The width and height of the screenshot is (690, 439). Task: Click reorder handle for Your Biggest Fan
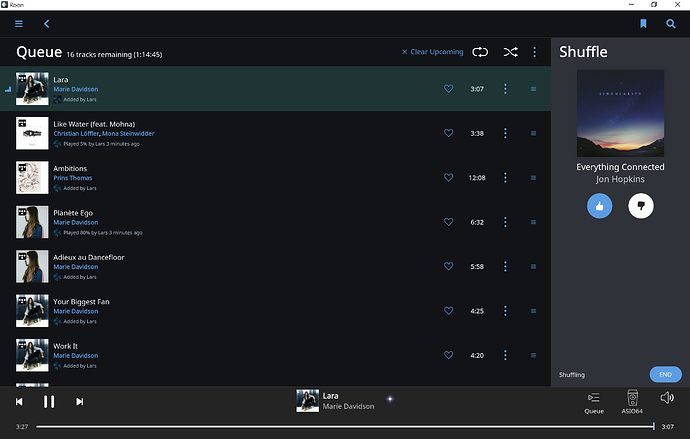[x=533, y=311]
